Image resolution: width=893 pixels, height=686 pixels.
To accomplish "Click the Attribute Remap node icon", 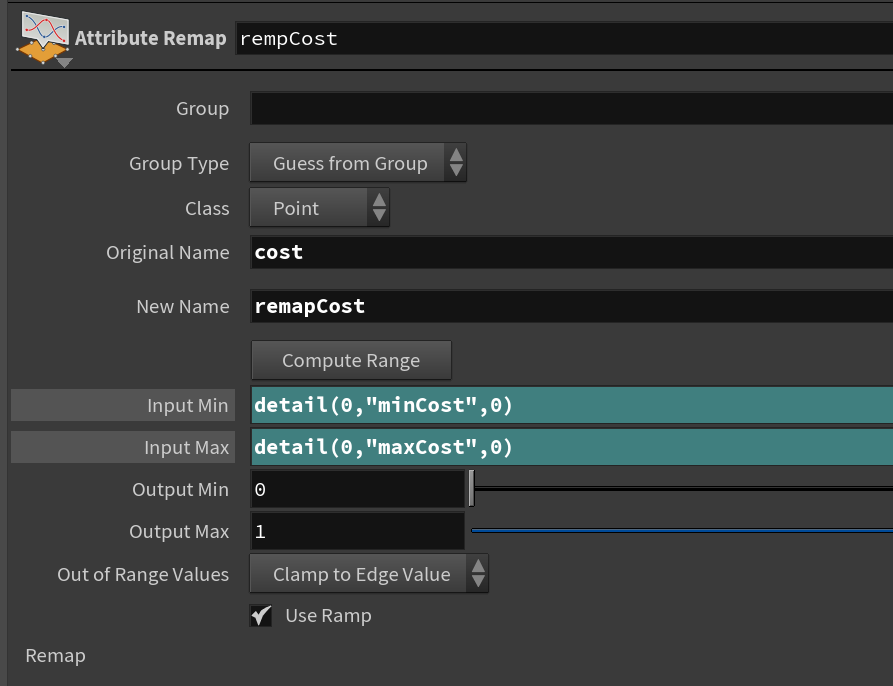I will [x=43, y=38].
